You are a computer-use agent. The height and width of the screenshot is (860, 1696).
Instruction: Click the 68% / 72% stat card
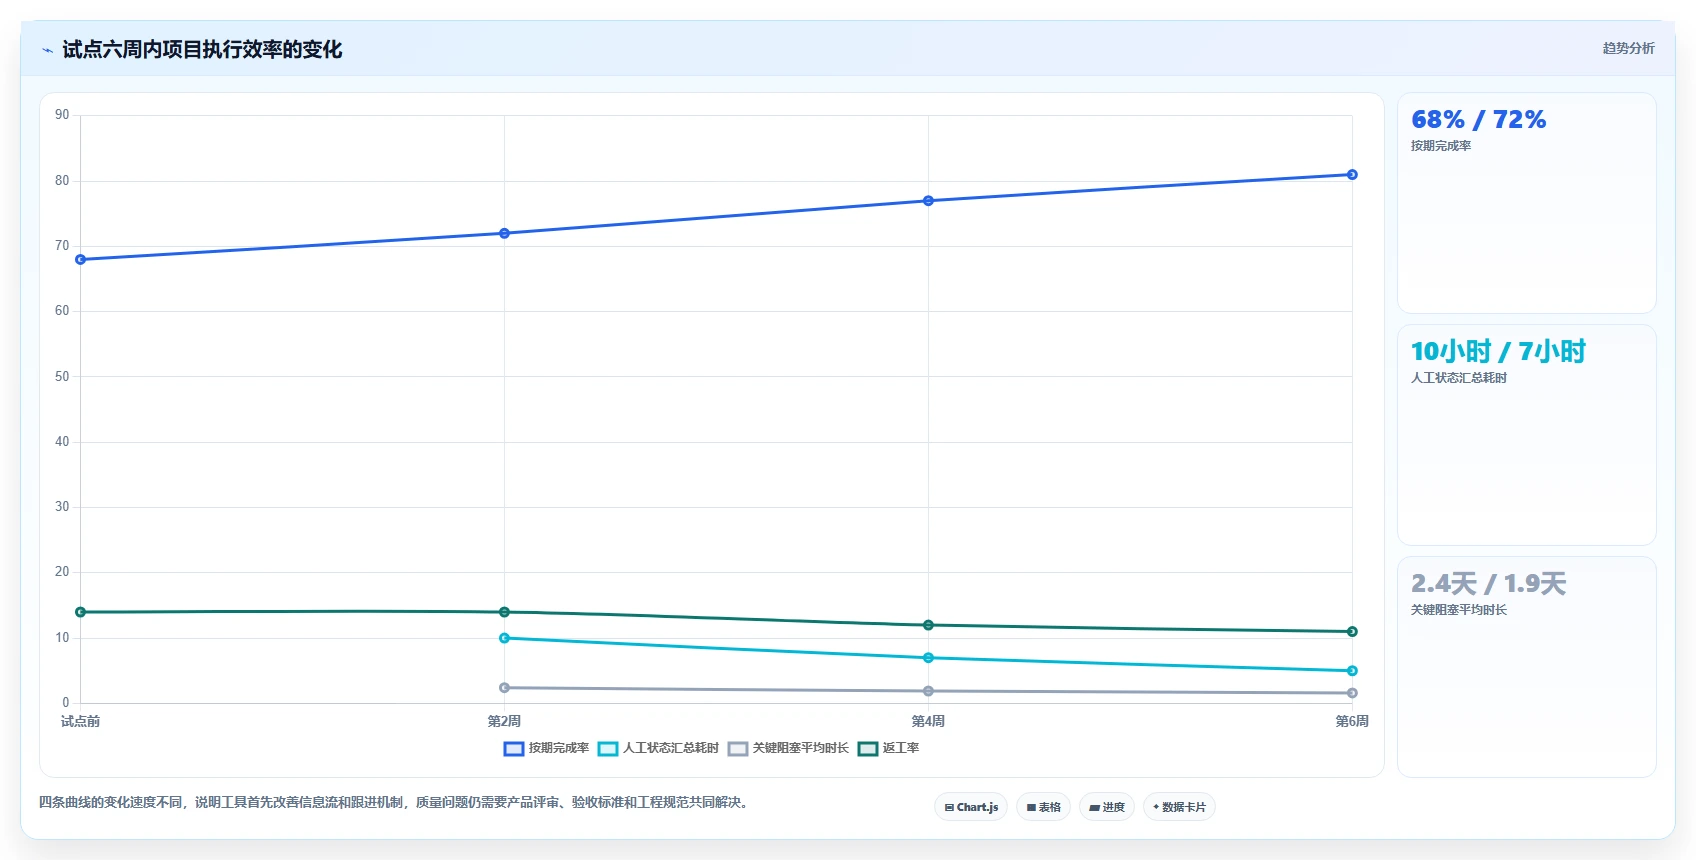point(1526,203)
